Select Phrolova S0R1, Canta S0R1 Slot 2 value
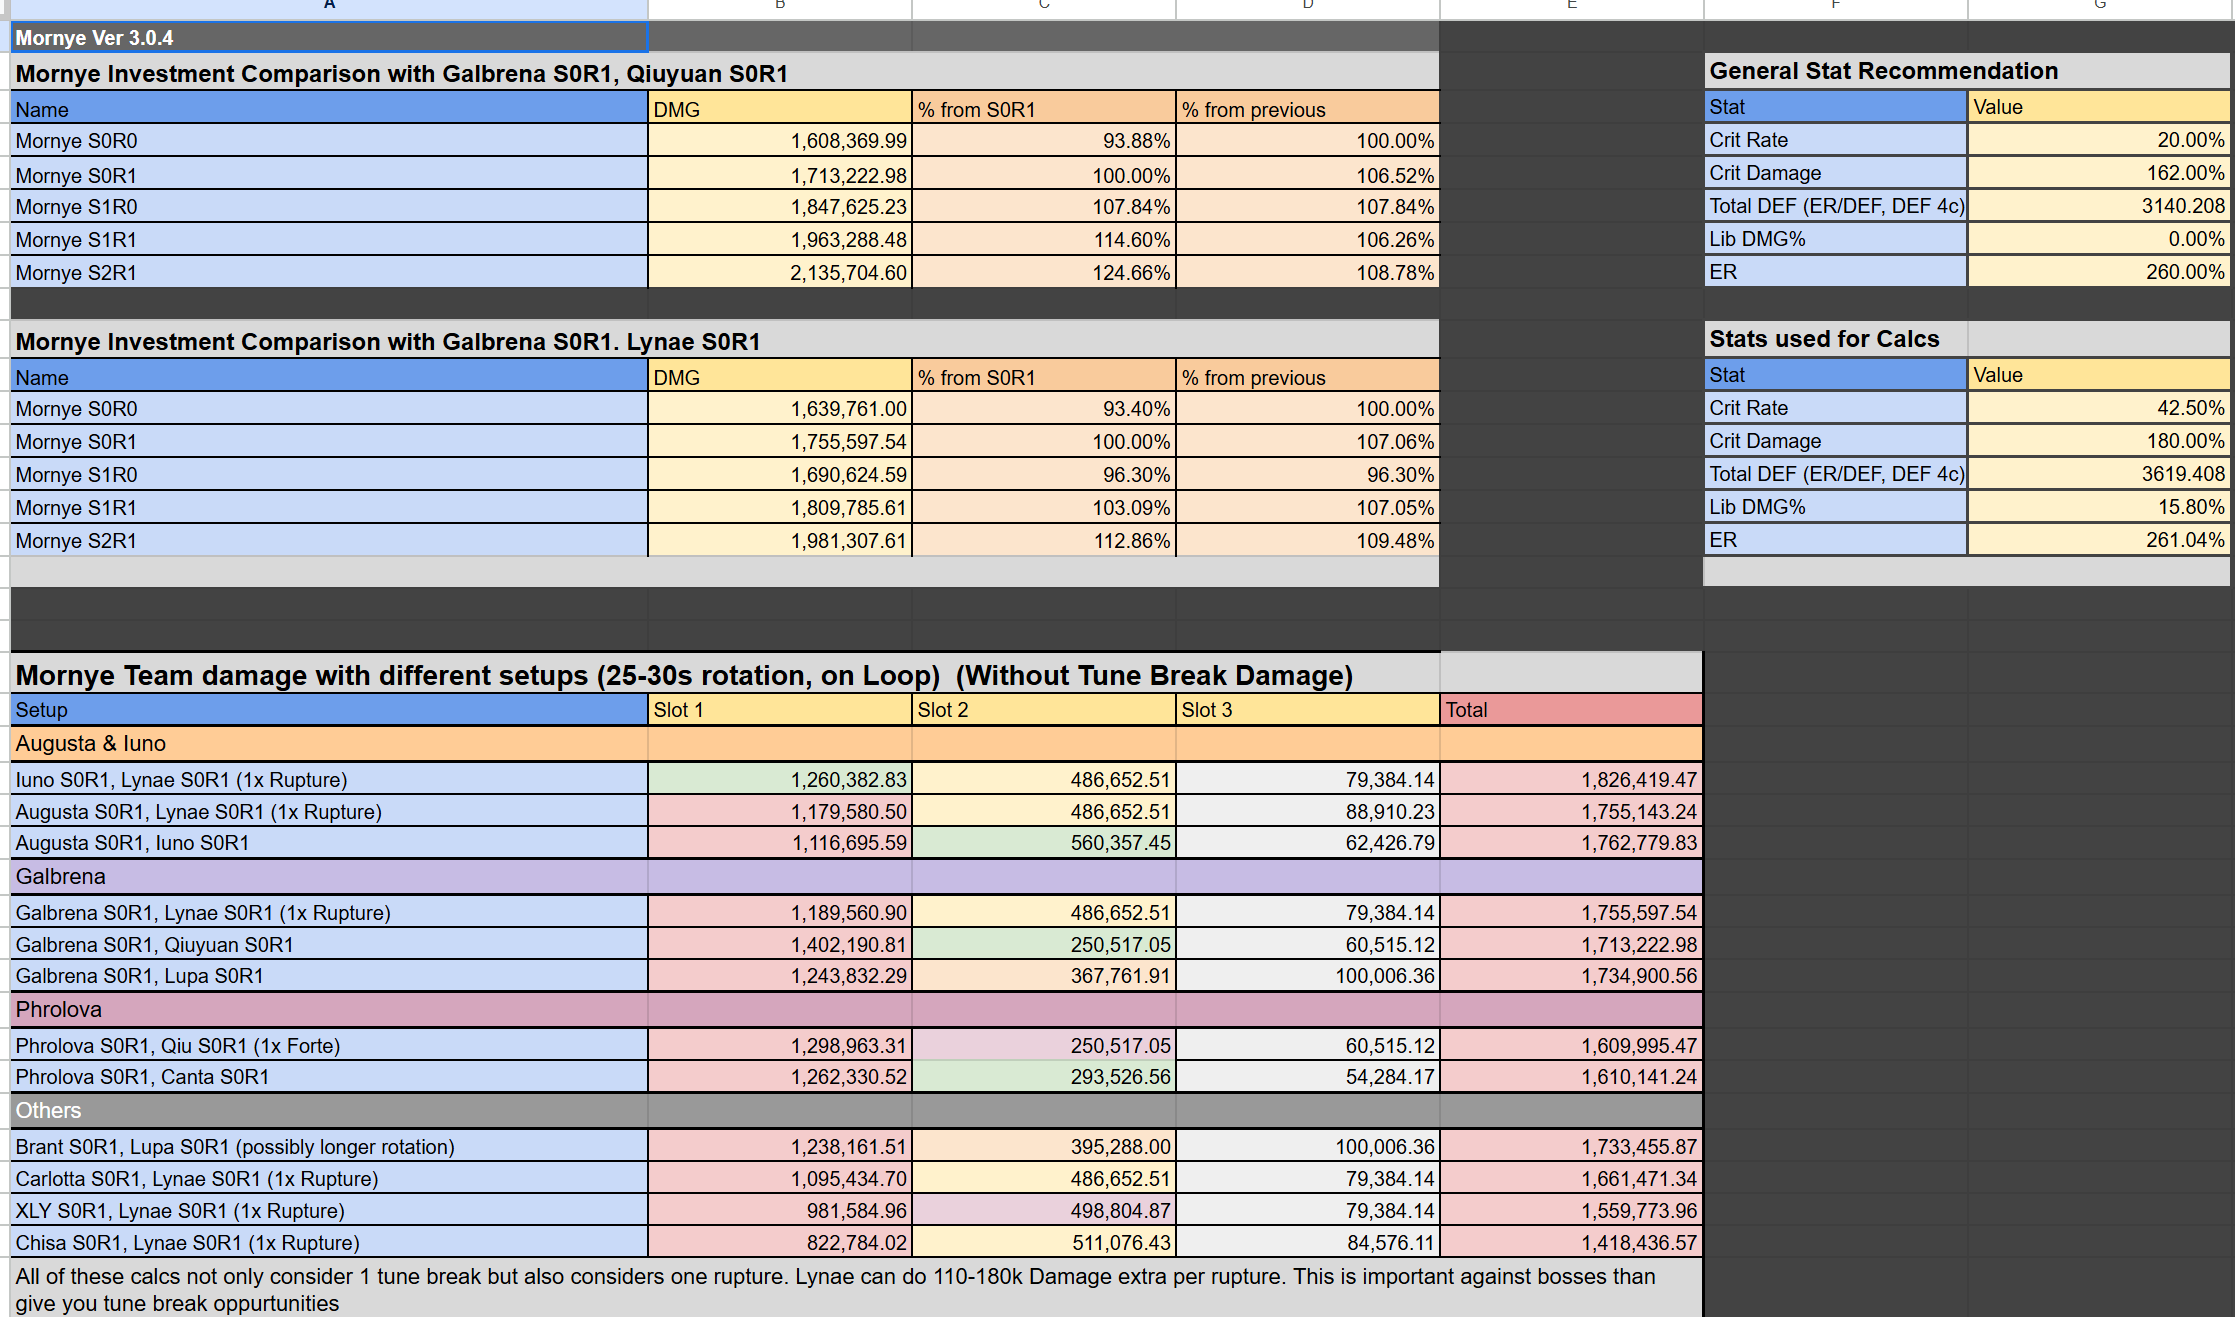This screenshot has height=1317, width=2235. point(1043,1077)
